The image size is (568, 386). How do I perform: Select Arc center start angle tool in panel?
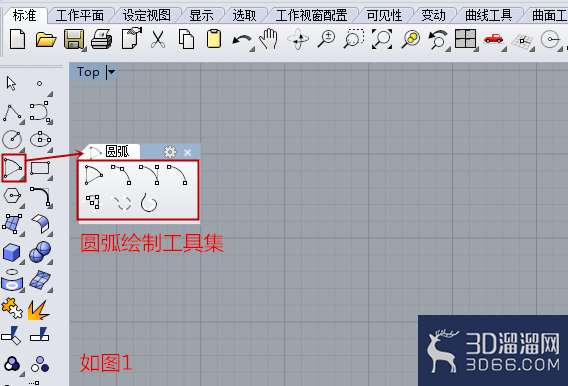tap(93, 175)
